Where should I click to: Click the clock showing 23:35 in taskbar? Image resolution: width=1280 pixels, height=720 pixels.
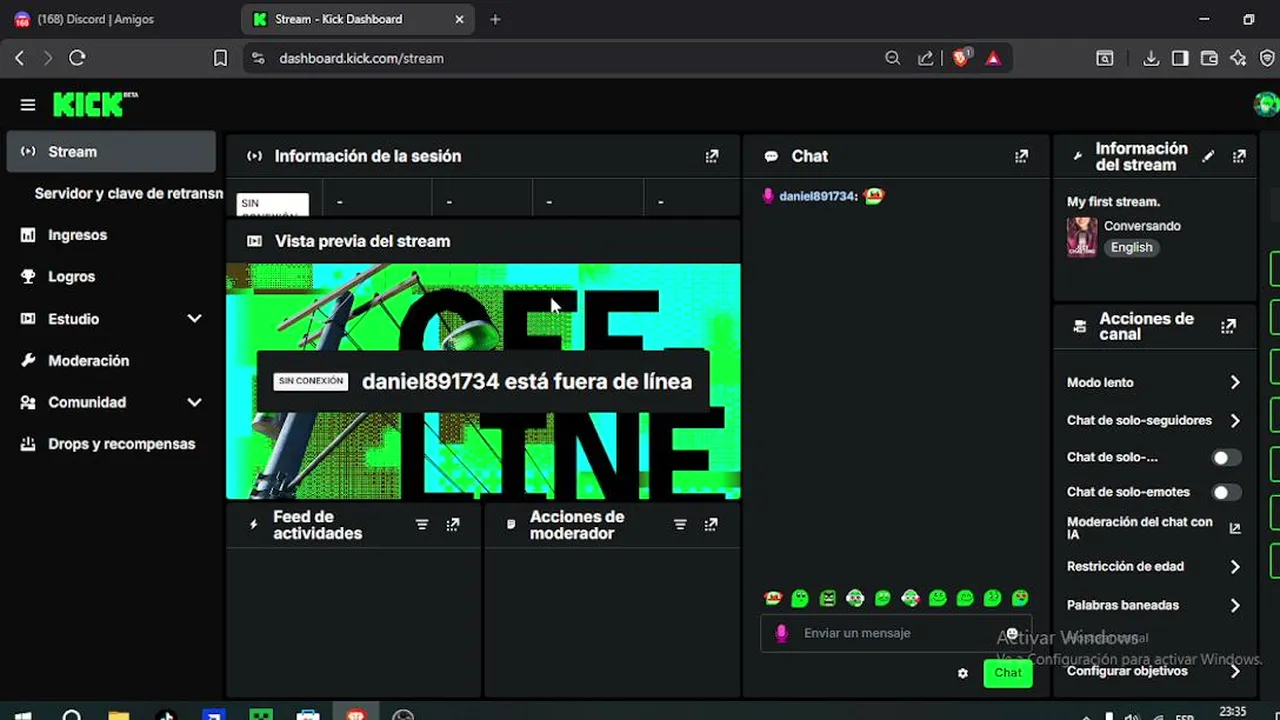1233,712
